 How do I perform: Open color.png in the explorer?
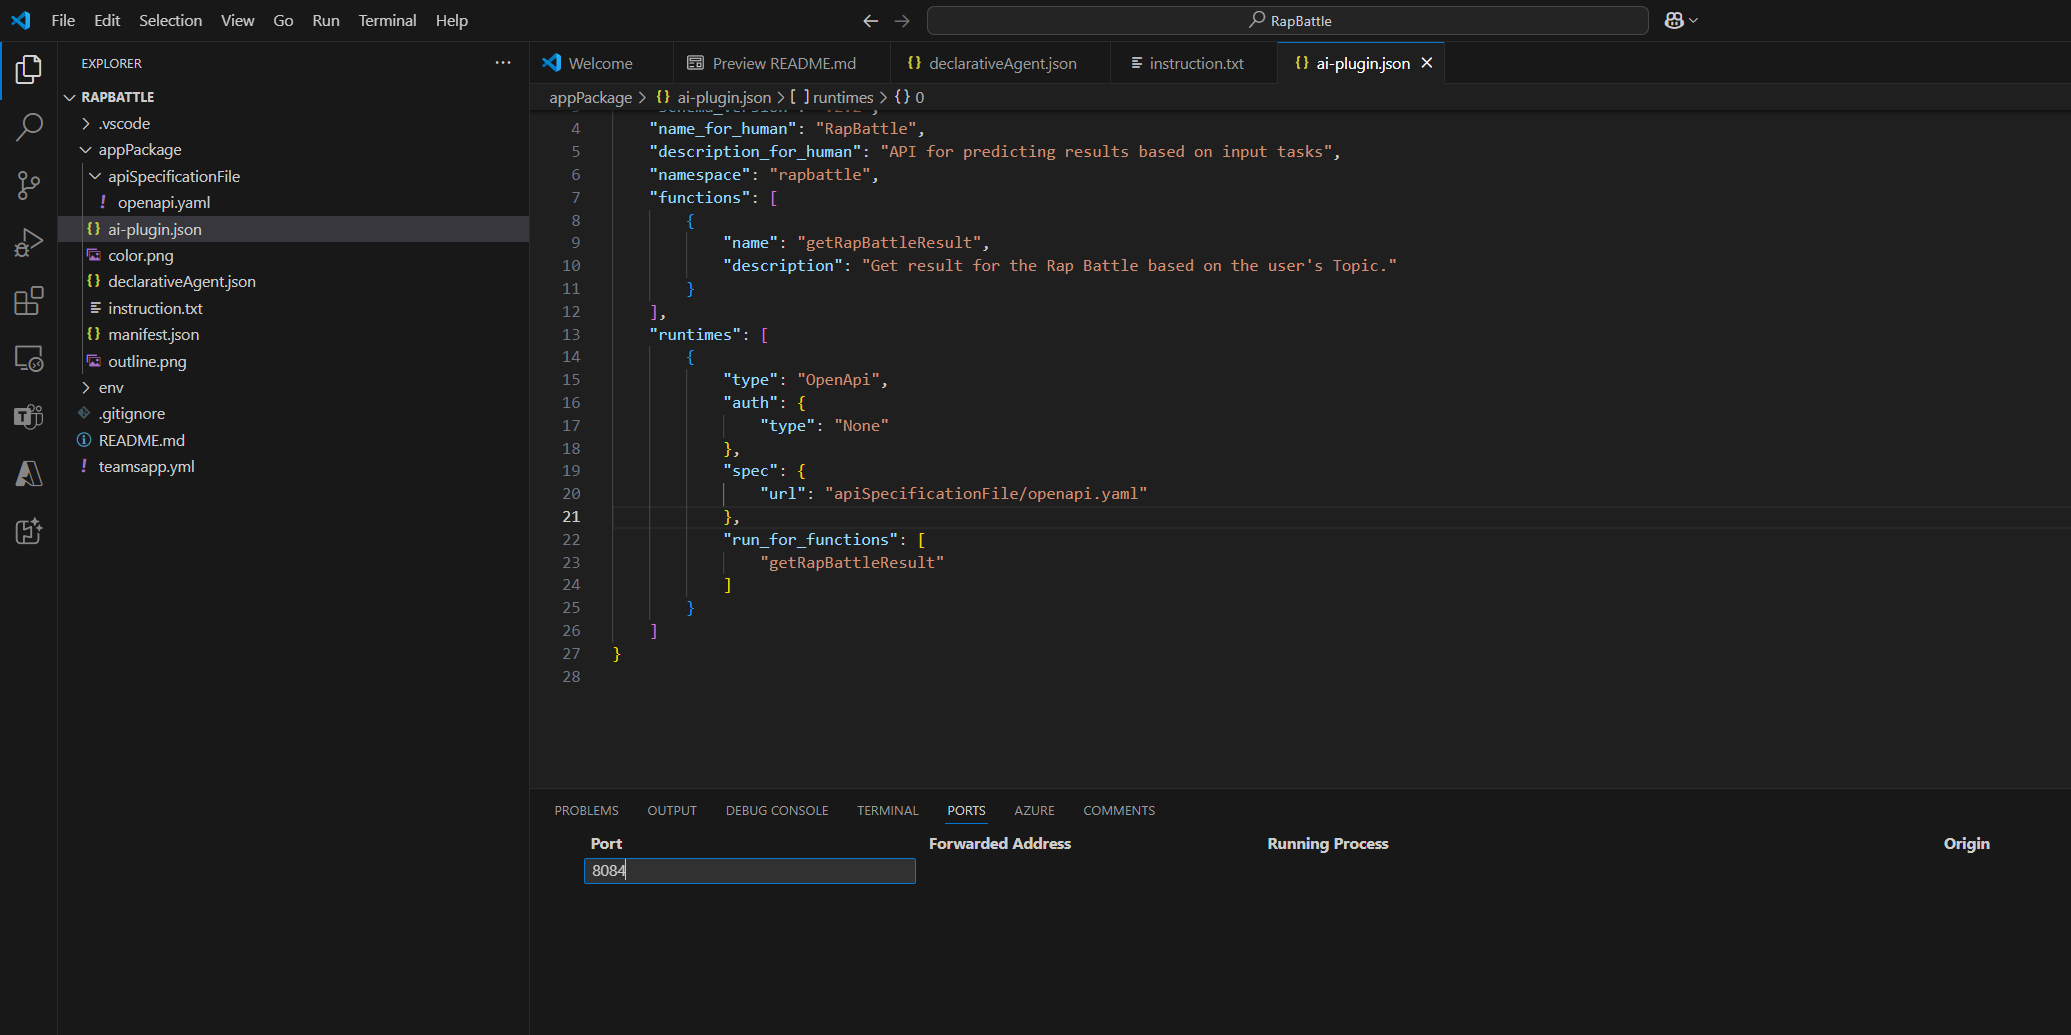[141, 255]
